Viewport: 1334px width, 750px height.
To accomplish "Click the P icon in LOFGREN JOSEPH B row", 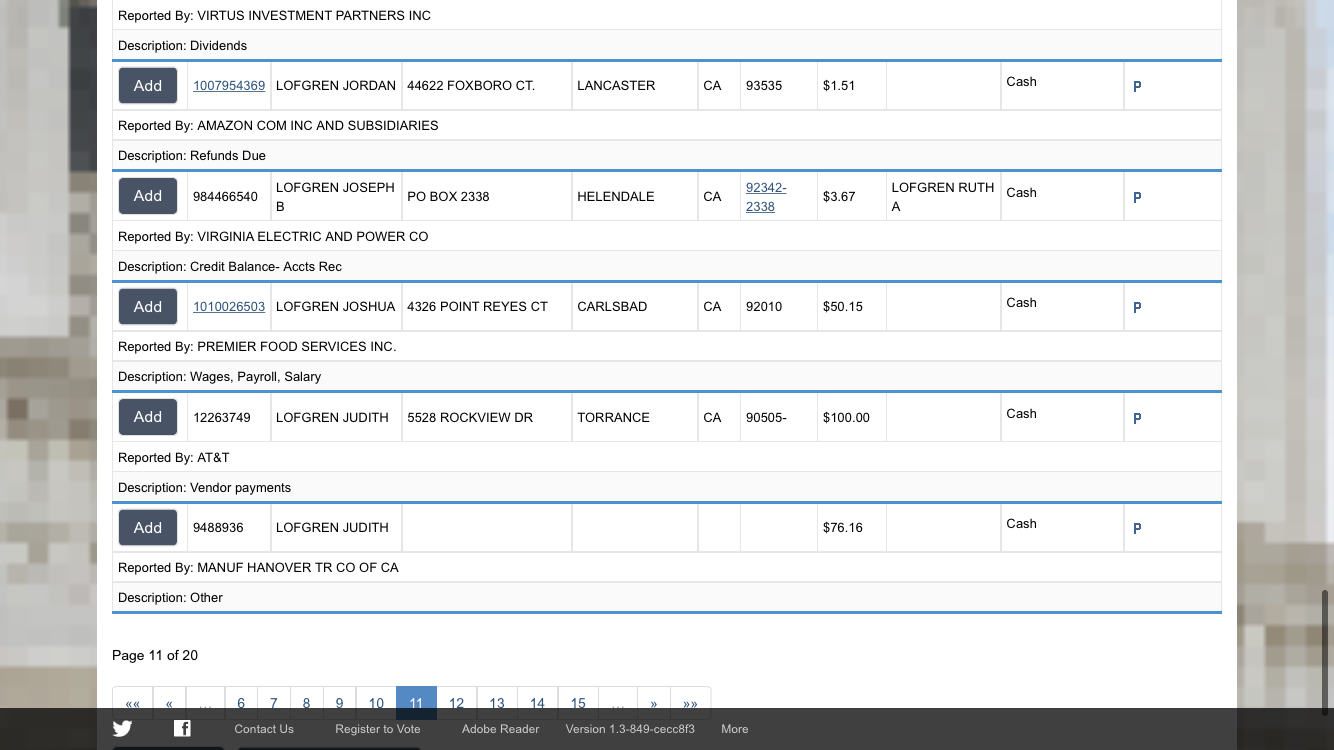I will [1137, 198].
